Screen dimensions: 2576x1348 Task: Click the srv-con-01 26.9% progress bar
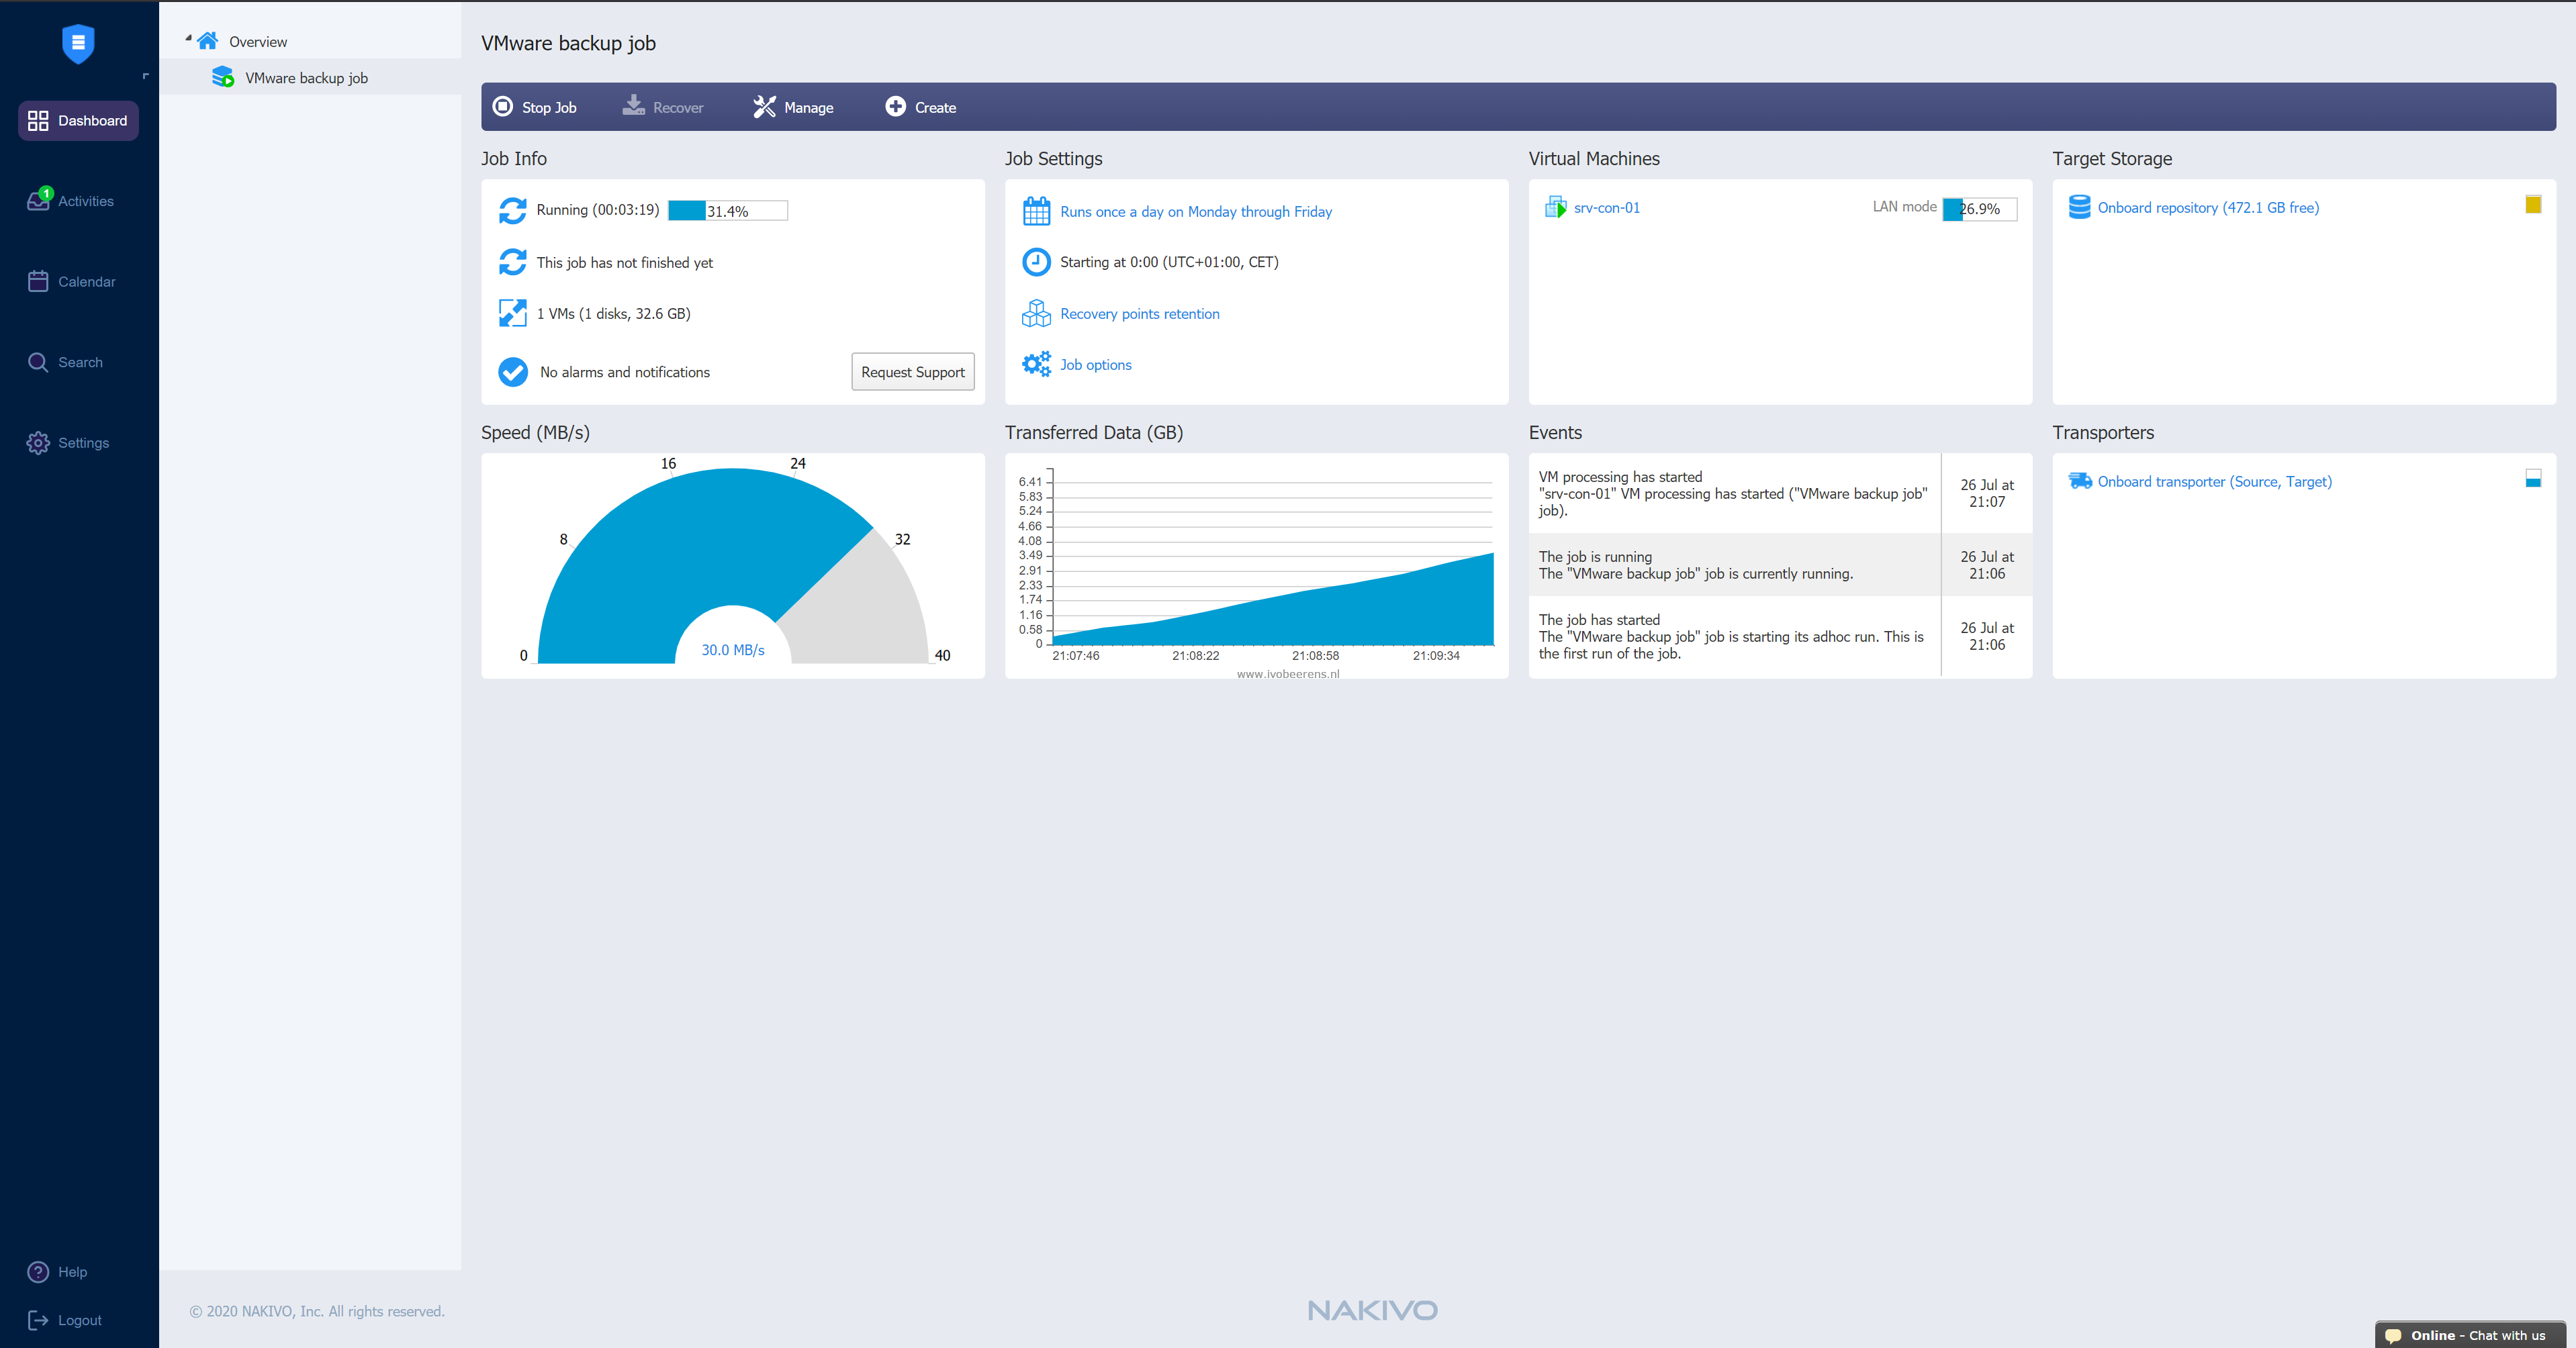(1979, 209)
